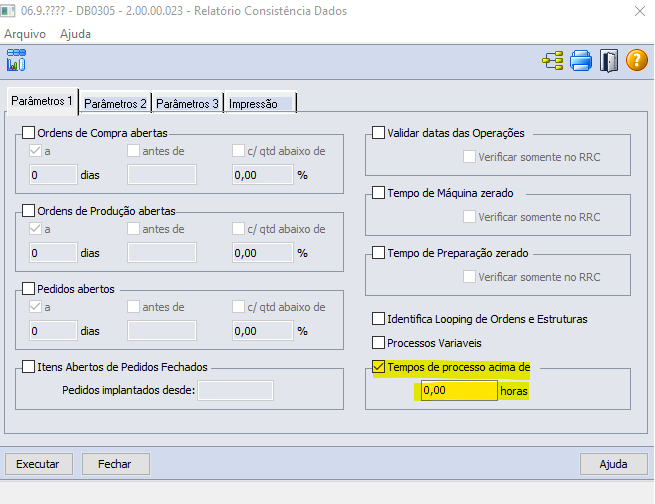Screen dimensions: 655x504
Task: Click the Executar button
Action: pos(39,464)
